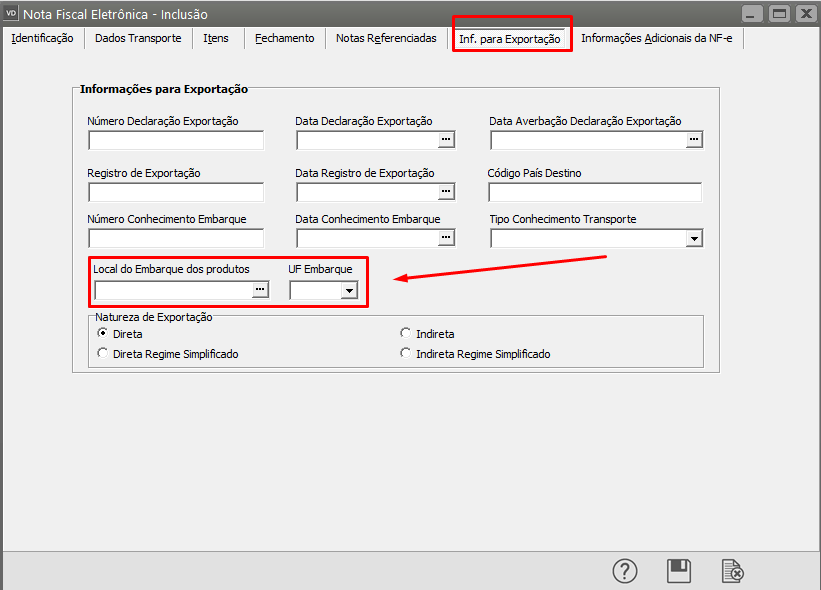Expand Tipo Conhecimento Transporte dropdown

694,238
